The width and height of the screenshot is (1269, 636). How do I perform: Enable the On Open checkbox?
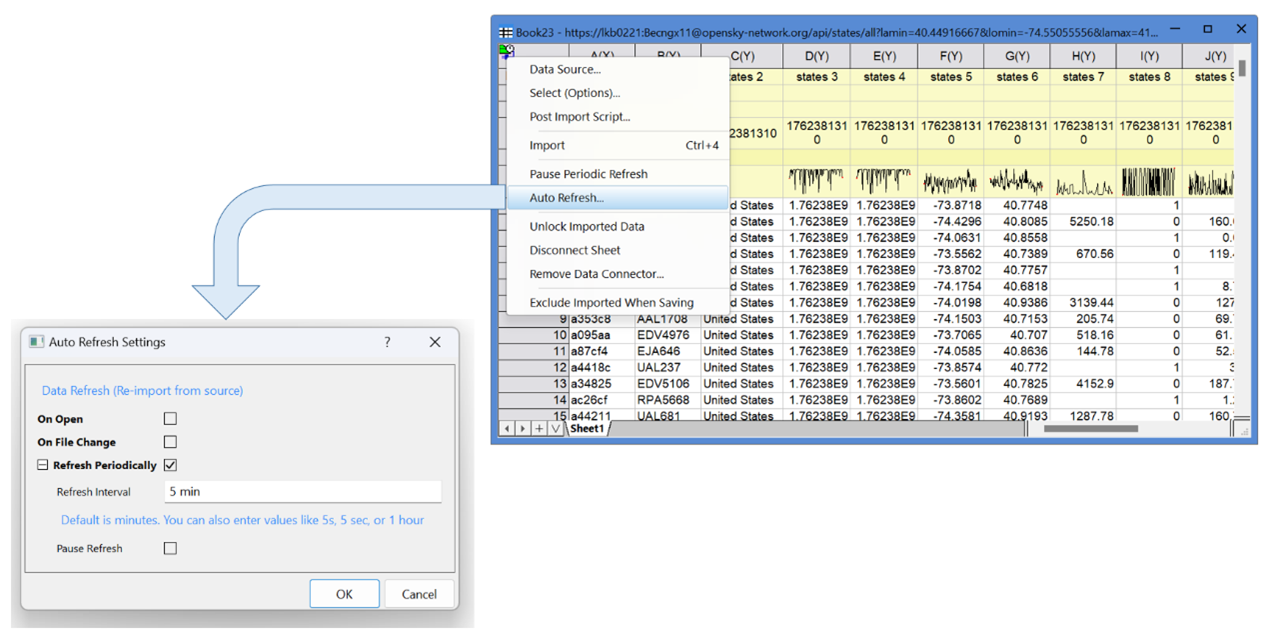170,419
